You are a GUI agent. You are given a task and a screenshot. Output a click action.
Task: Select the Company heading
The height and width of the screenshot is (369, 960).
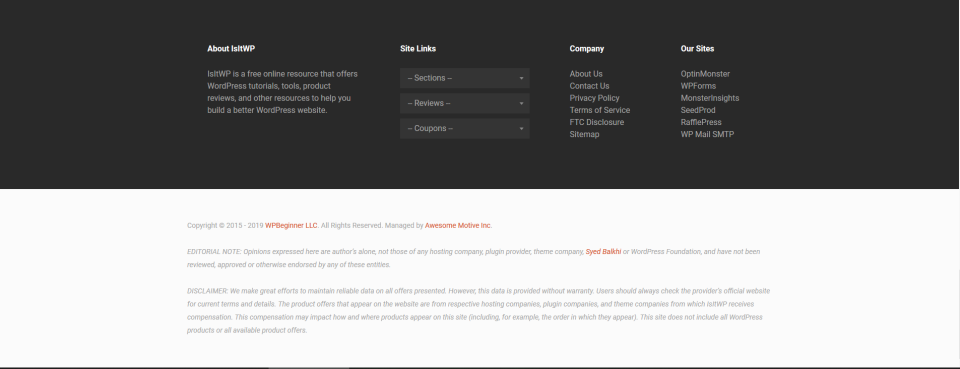pyautogui.click(x=587, y=49)
